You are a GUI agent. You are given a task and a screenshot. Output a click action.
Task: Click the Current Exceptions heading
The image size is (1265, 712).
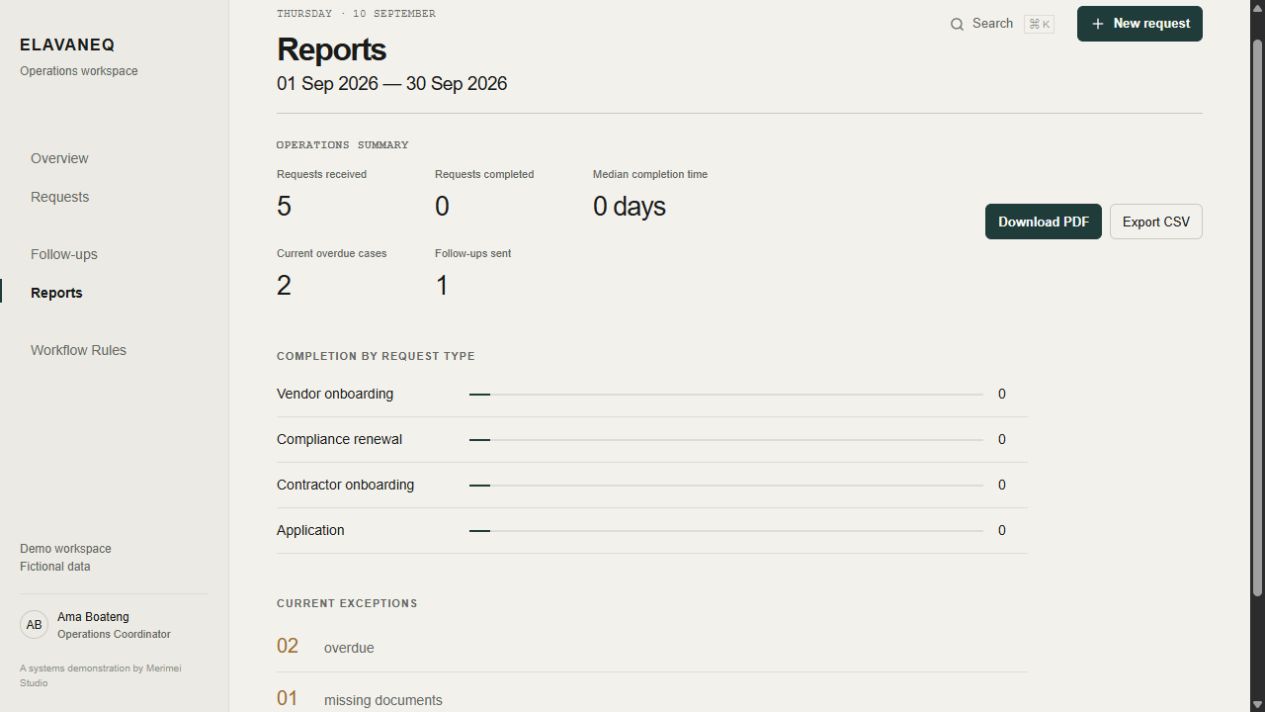tap(347, 603)
